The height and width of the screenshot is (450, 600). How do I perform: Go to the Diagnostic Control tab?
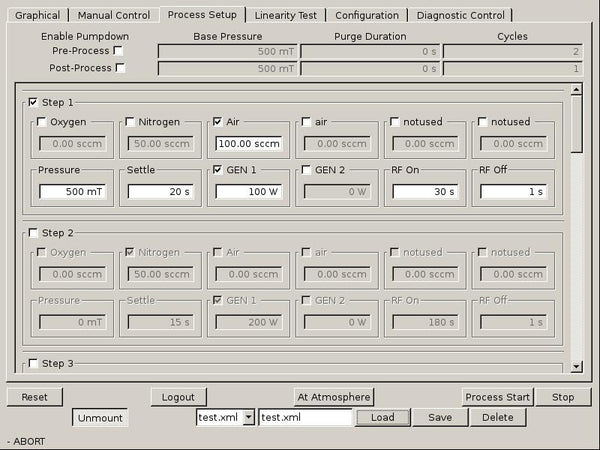pyautogui.click(x=460, y=15)
